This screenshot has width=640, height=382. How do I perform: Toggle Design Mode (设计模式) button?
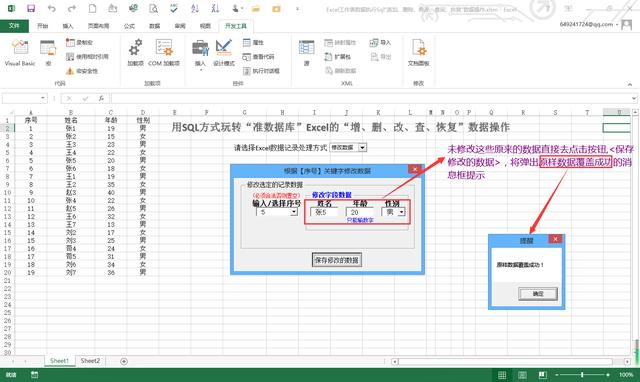tap(224, 52)
